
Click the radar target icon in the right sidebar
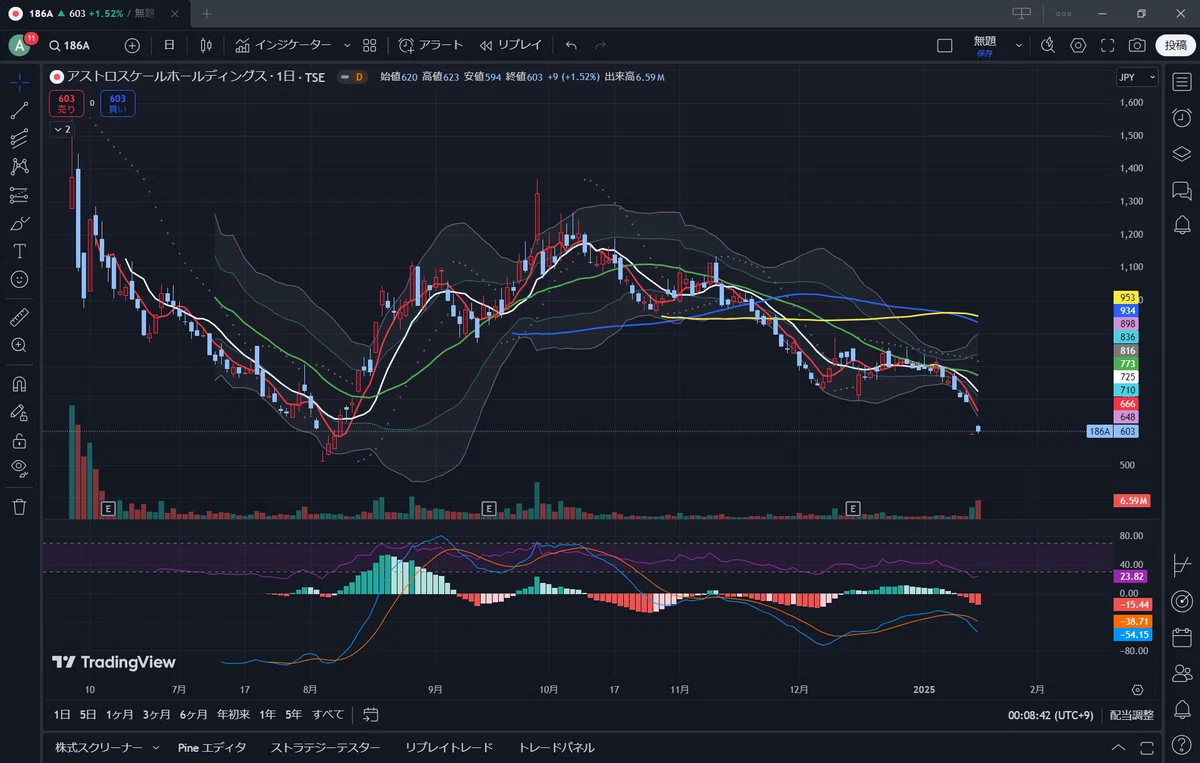[1181, 601]
